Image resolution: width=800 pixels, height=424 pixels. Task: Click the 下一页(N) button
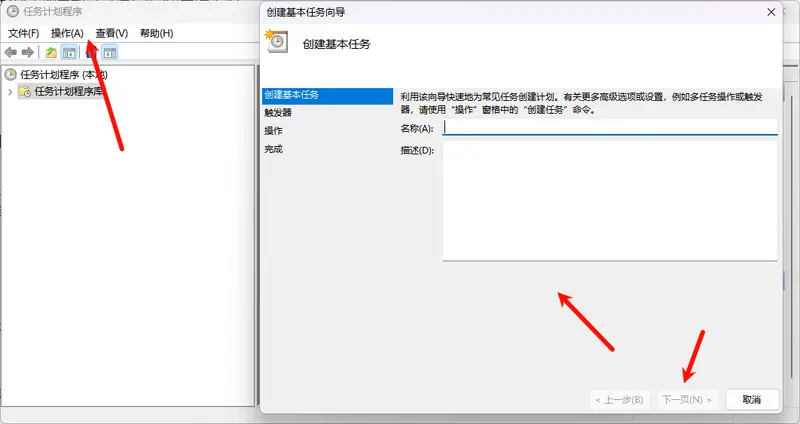687,399
